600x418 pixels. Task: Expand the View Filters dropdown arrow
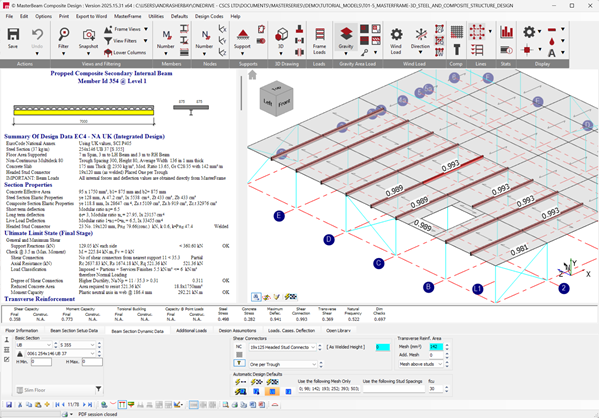145,41
